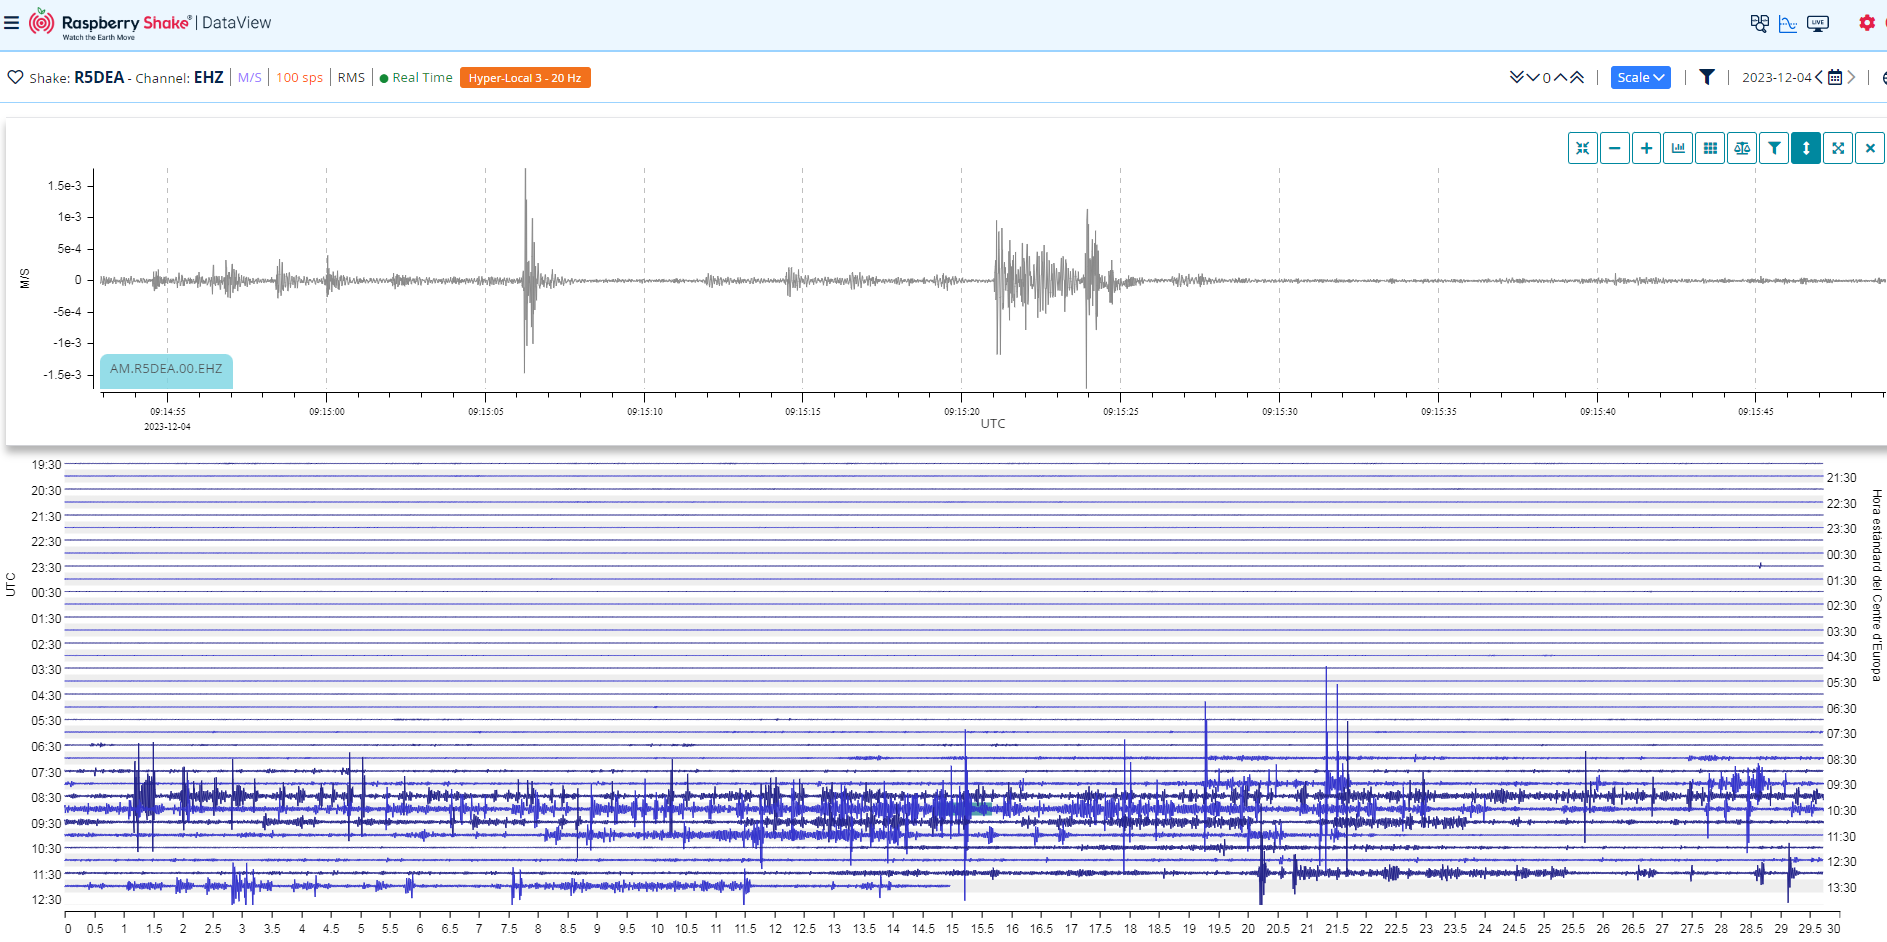
Task: Open the station search map icon
Action: coord(1759,23)
